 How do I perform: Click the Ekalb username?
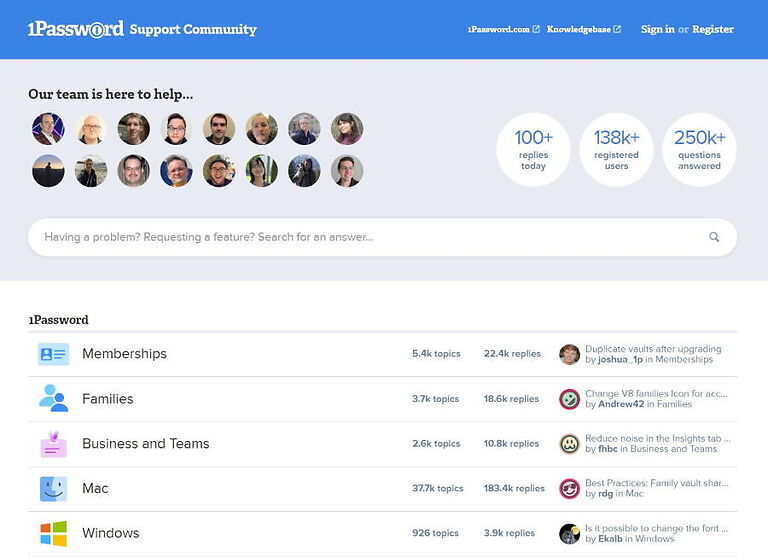pyautogui.click(x=610, y=539)
